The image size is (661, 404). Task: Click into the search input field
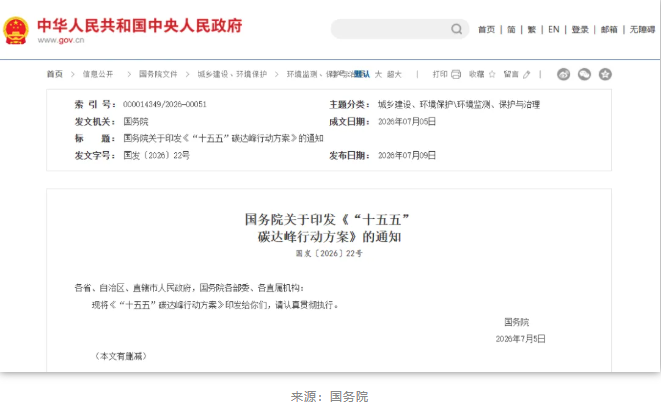[x=392, y=29]
